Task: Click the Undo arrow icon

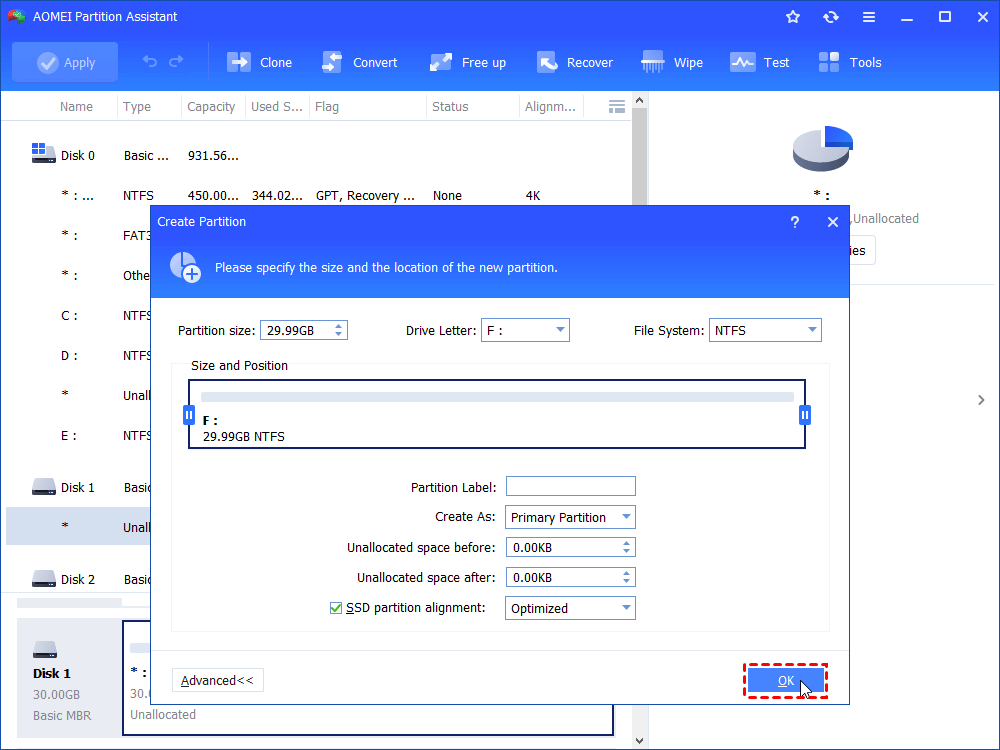Action: [x=149, y=61]
